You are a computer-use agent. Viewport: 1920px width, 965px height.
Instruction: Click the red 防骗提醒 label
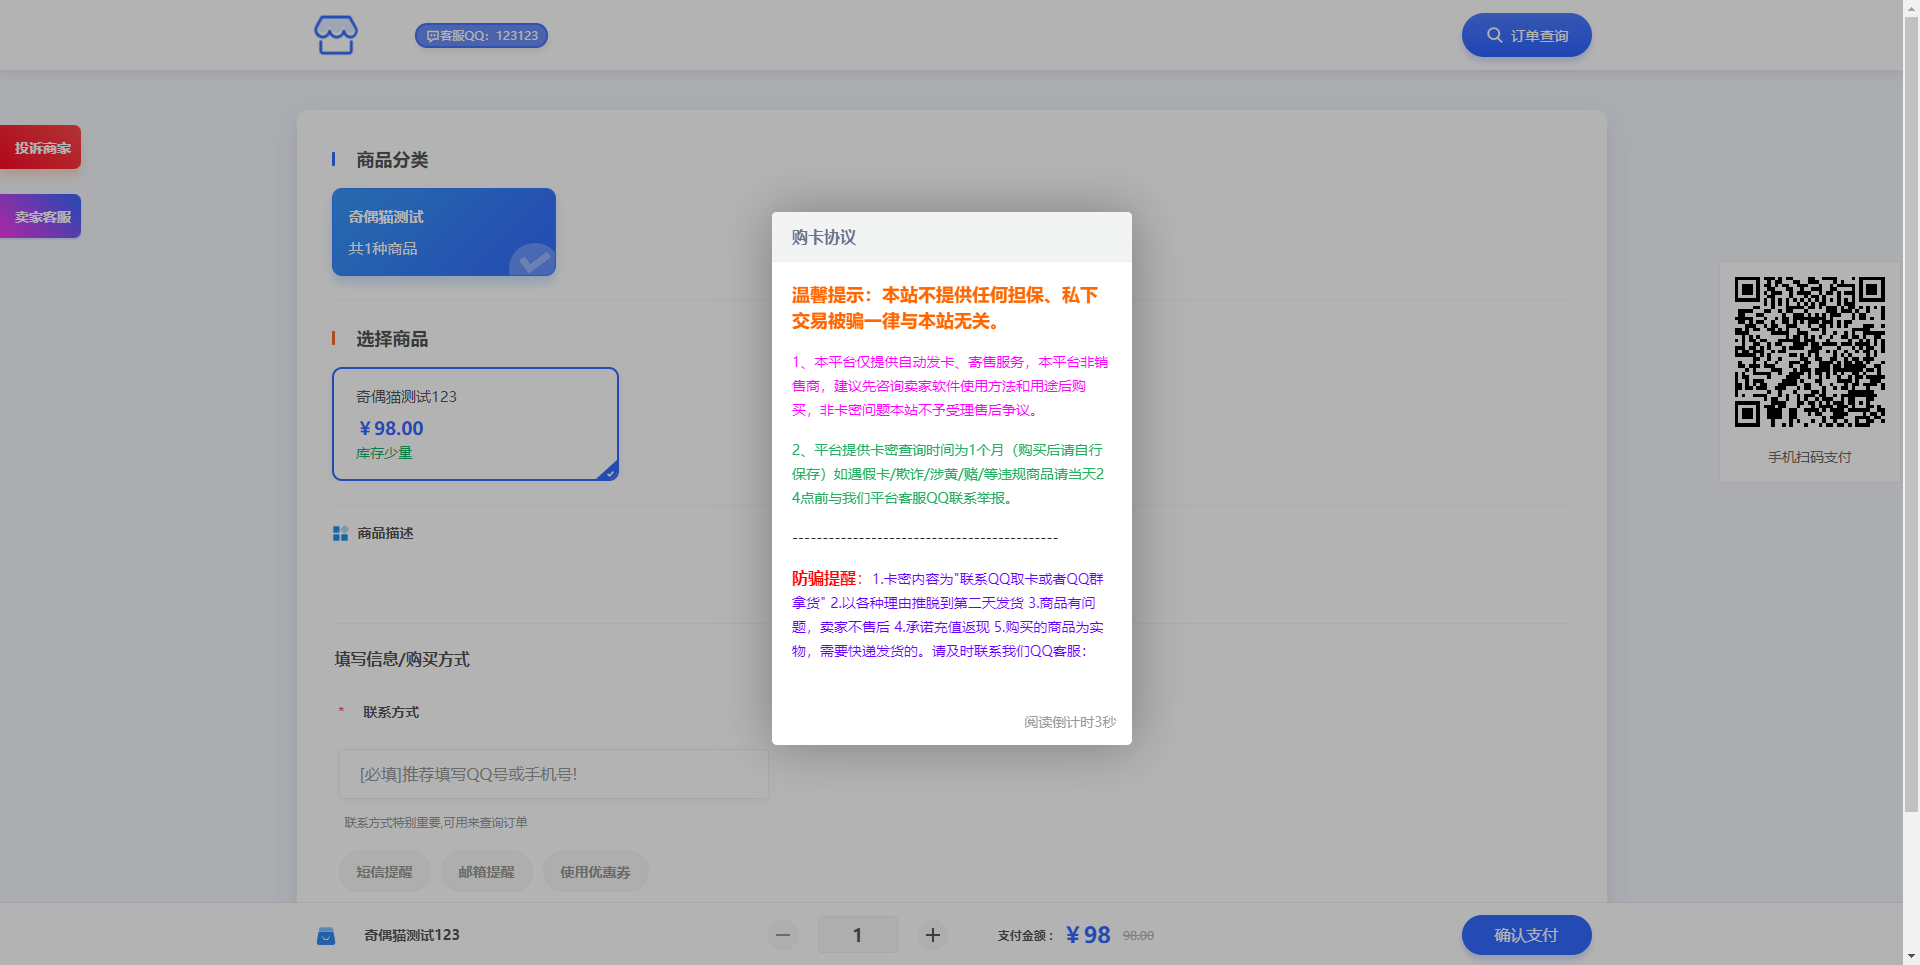pyautogui.click(x=824, y=578)
